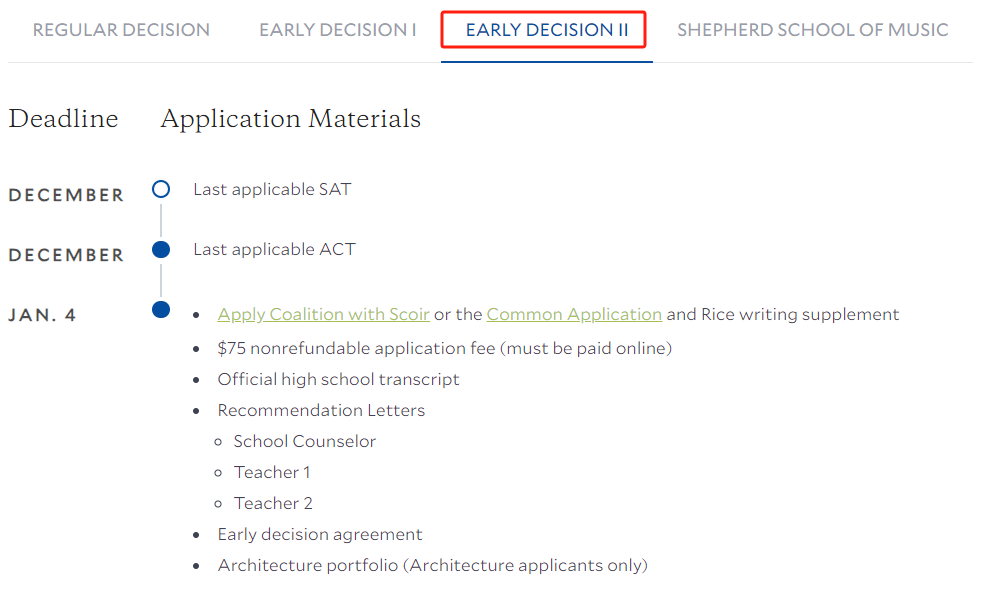Click the filled ACT timeline dot
The height and width of the screenshot is (589, 1002).
[x=161, y=249]
